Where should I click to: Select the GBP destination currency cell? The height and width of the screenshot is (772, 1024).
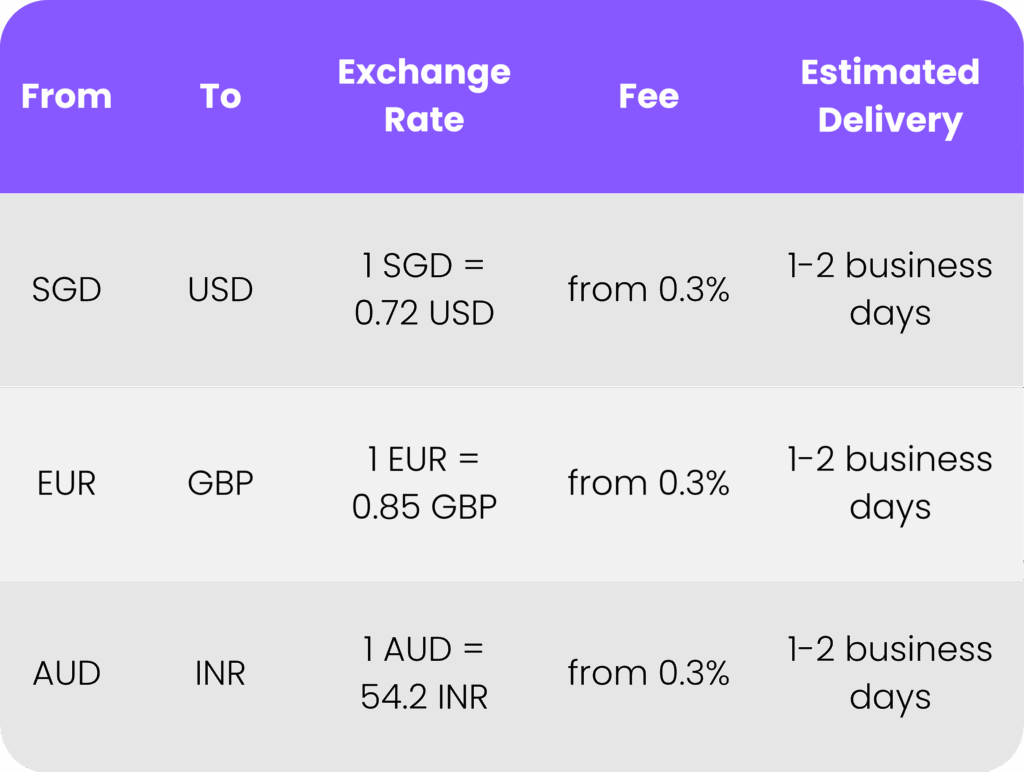(x=220, y=484)
